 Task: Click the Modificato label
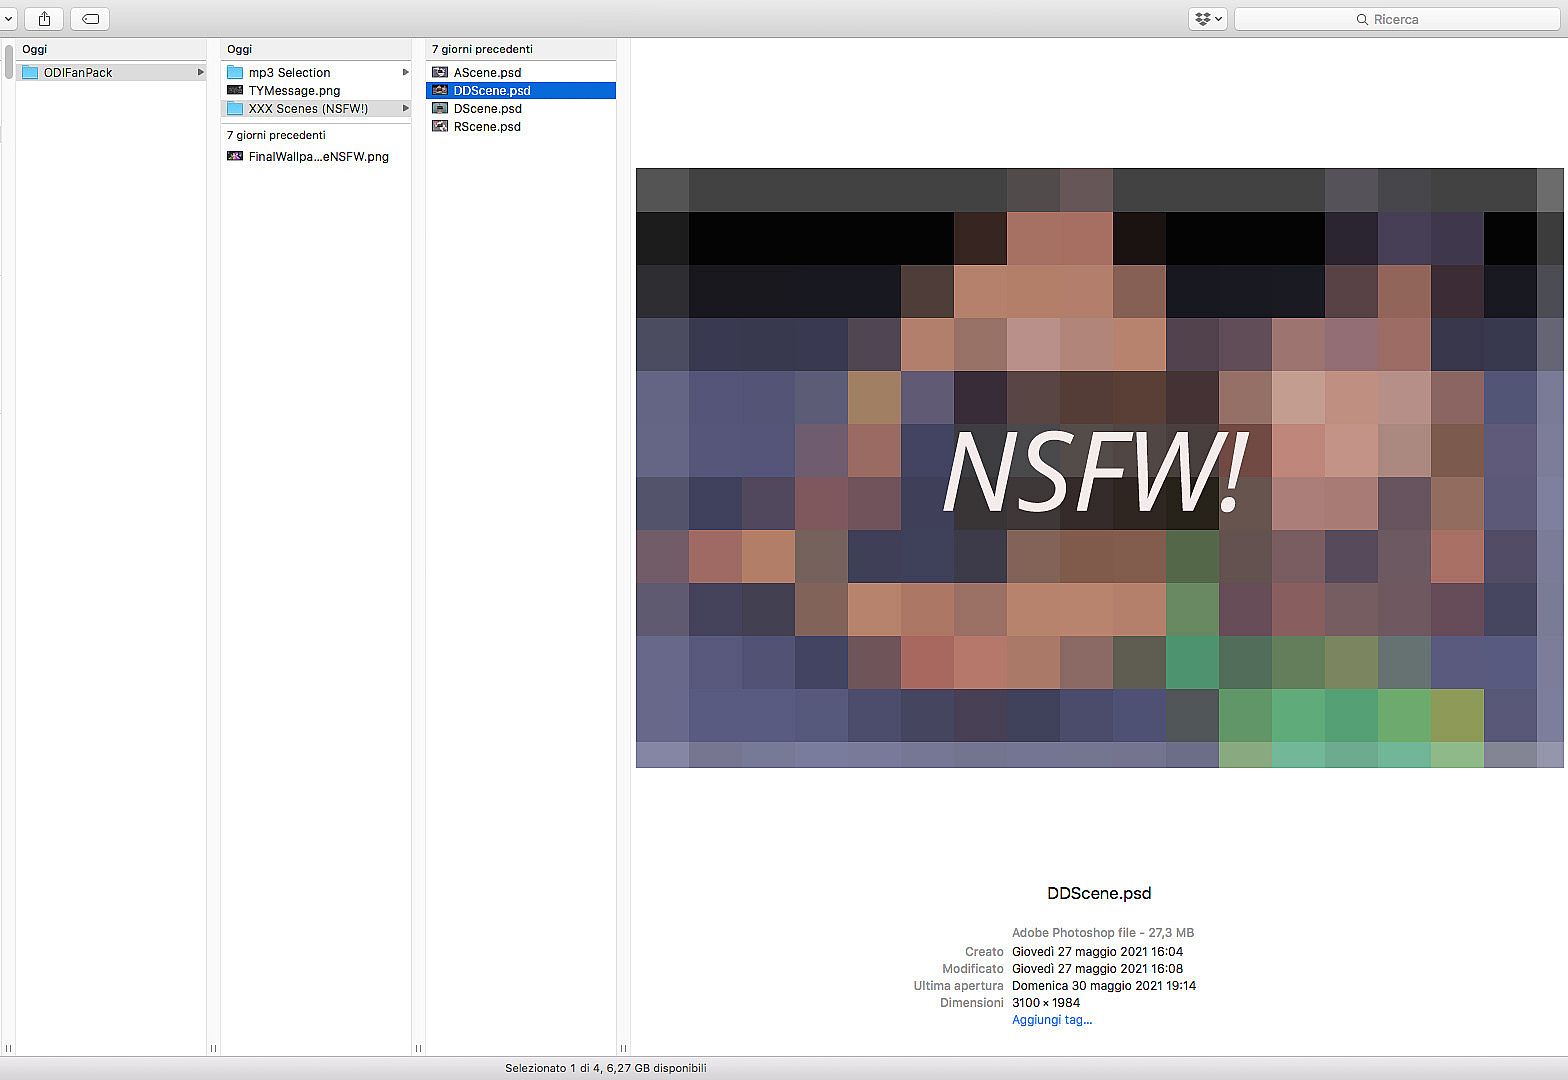(972, 969)
